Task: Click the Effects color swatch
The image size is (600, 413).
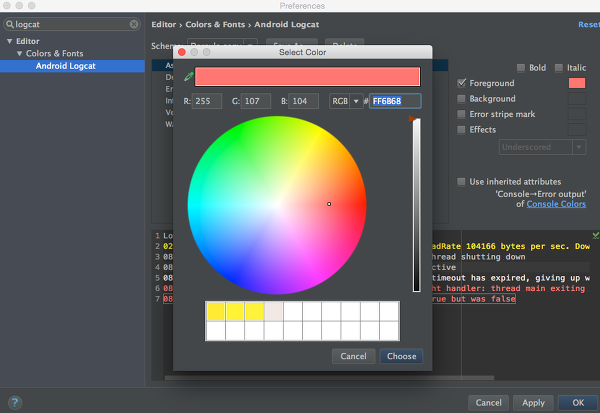Action: (x=577, y=130)
